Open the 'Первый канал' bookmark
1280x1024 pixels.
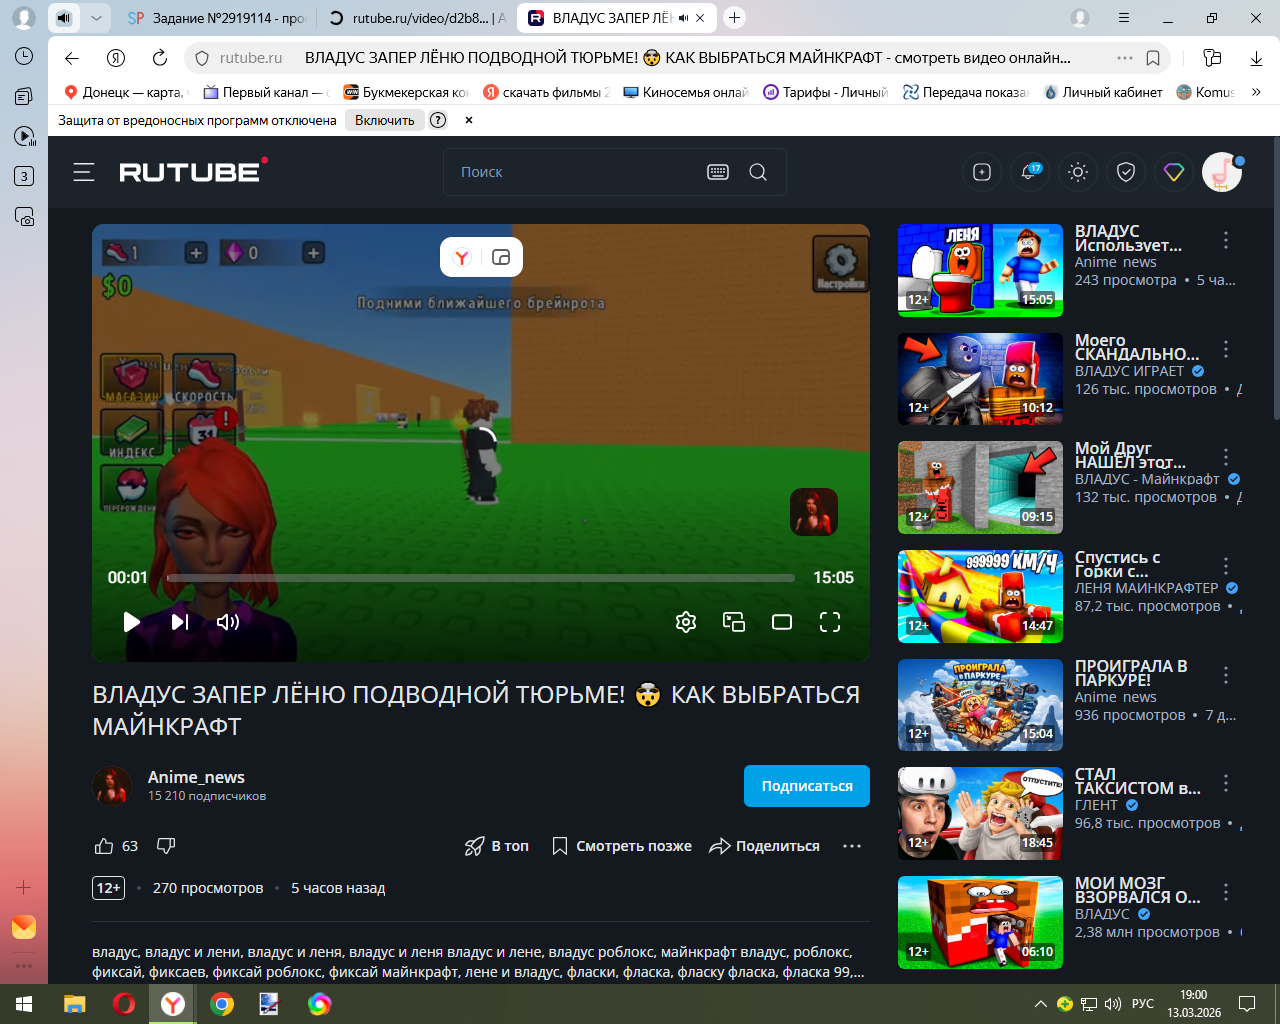266,92
